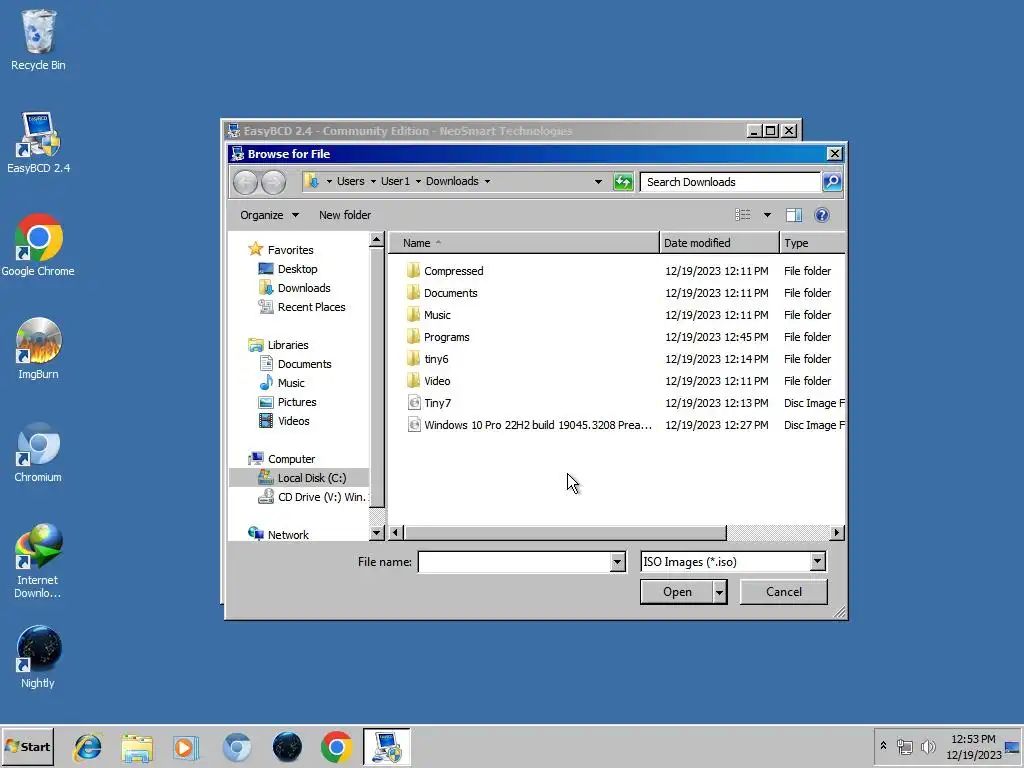Click Nightly globe icon in taskbar
This screenshot has width=1024, height=768.
tap(287, 747)
